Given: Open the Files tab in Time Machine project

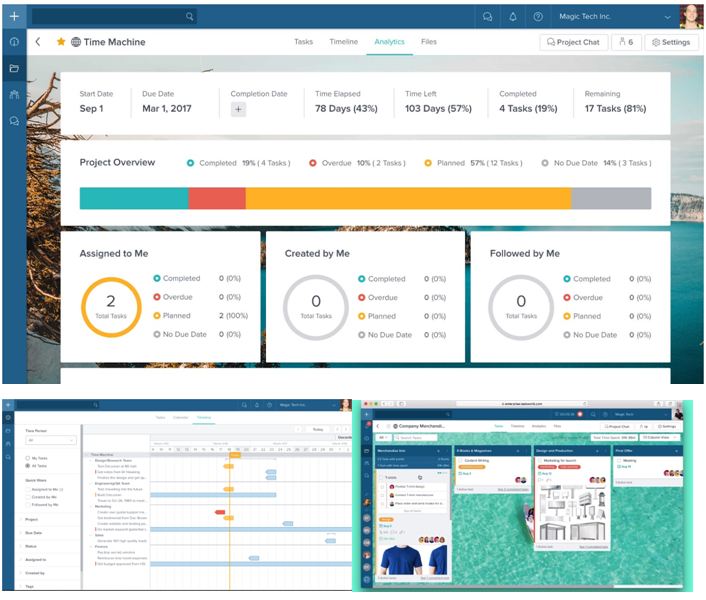Looking at the screenshot, I should point(429,42).
